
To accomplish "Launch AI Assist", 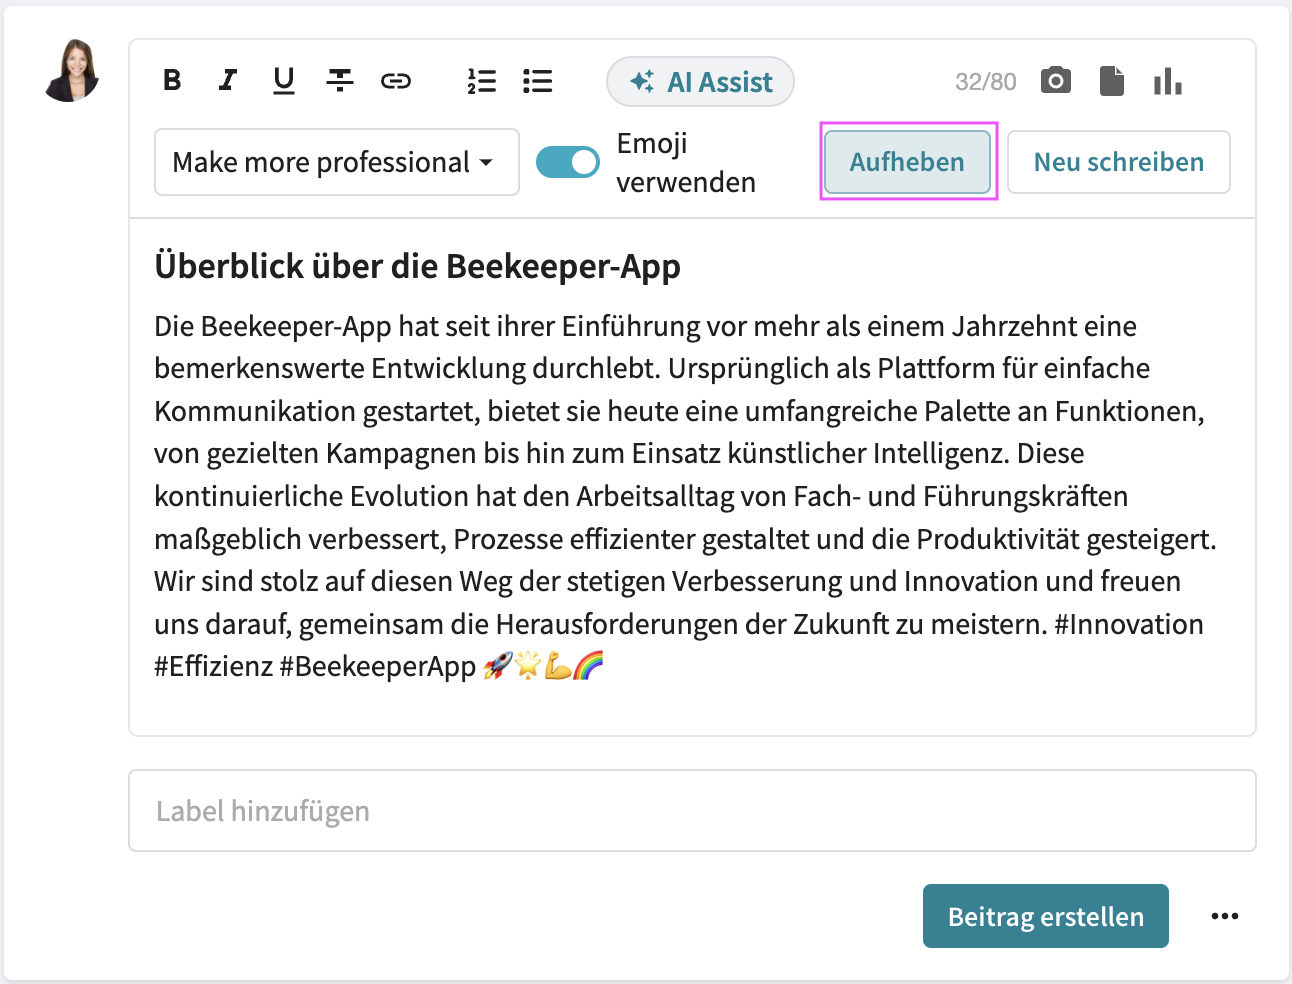I will click(700, 82).
